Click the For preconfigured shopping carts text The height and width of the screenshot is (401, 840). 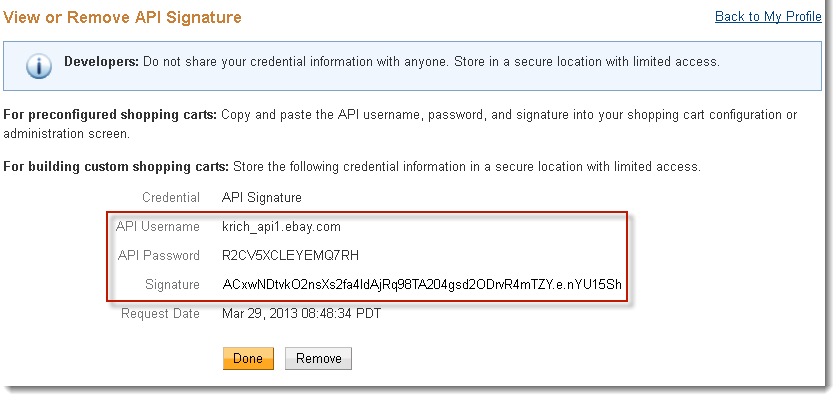[x=110, y=115]
